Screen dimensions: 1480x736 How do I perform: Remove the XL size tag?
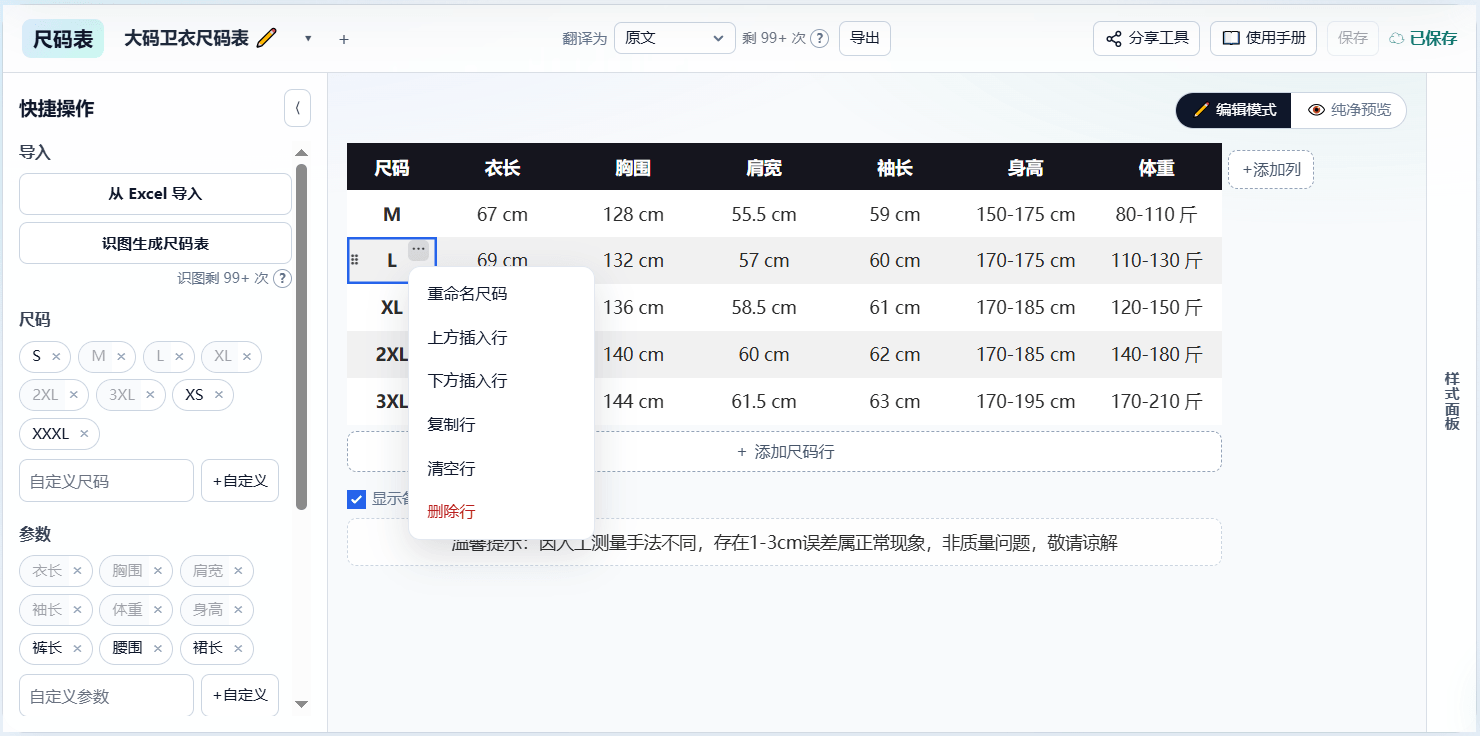coord(246,356)
